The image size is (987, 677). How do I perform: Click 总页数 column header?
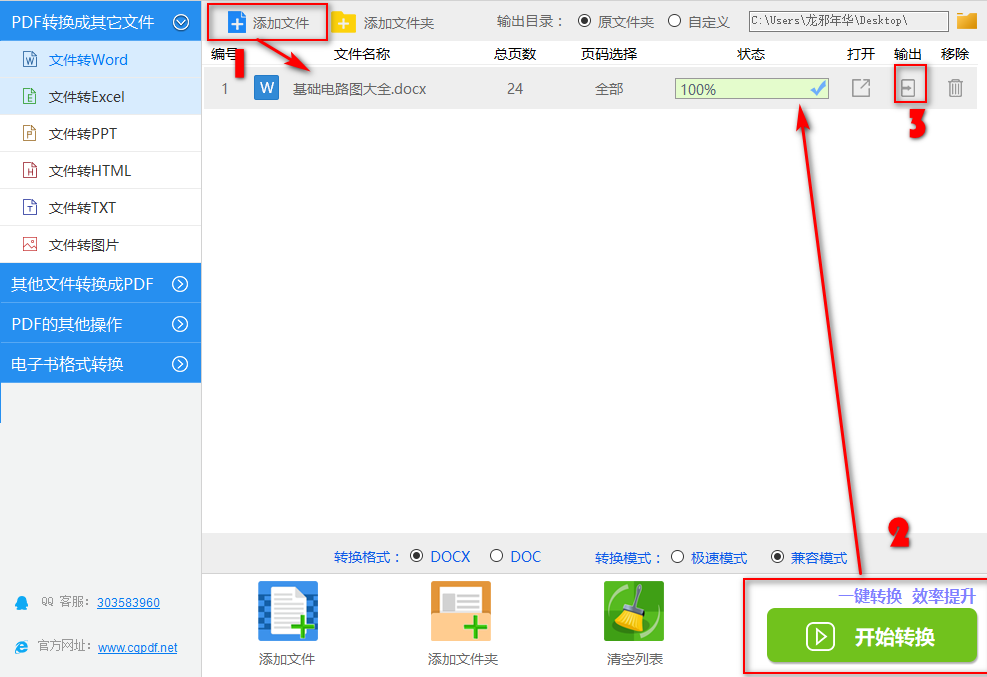(x=515, y=54)
